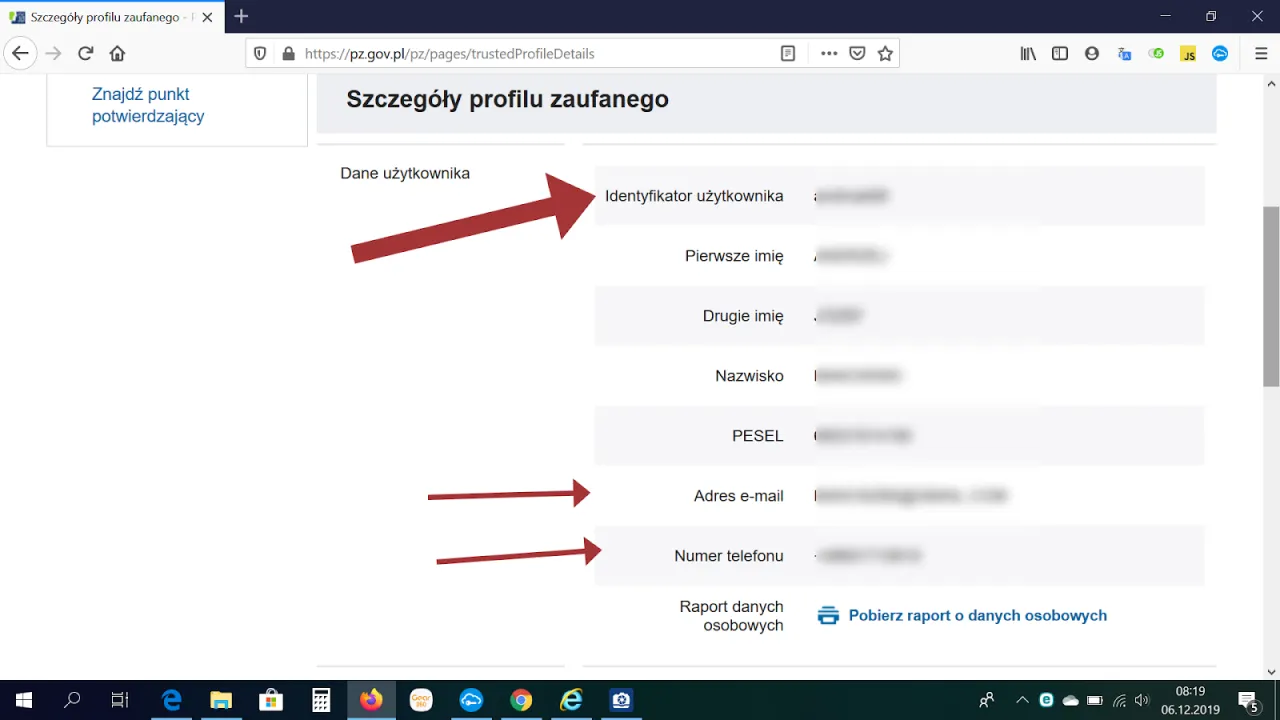Click the home icon
1280x720 pixels.
pyautogui.click(x=118, y=53)
